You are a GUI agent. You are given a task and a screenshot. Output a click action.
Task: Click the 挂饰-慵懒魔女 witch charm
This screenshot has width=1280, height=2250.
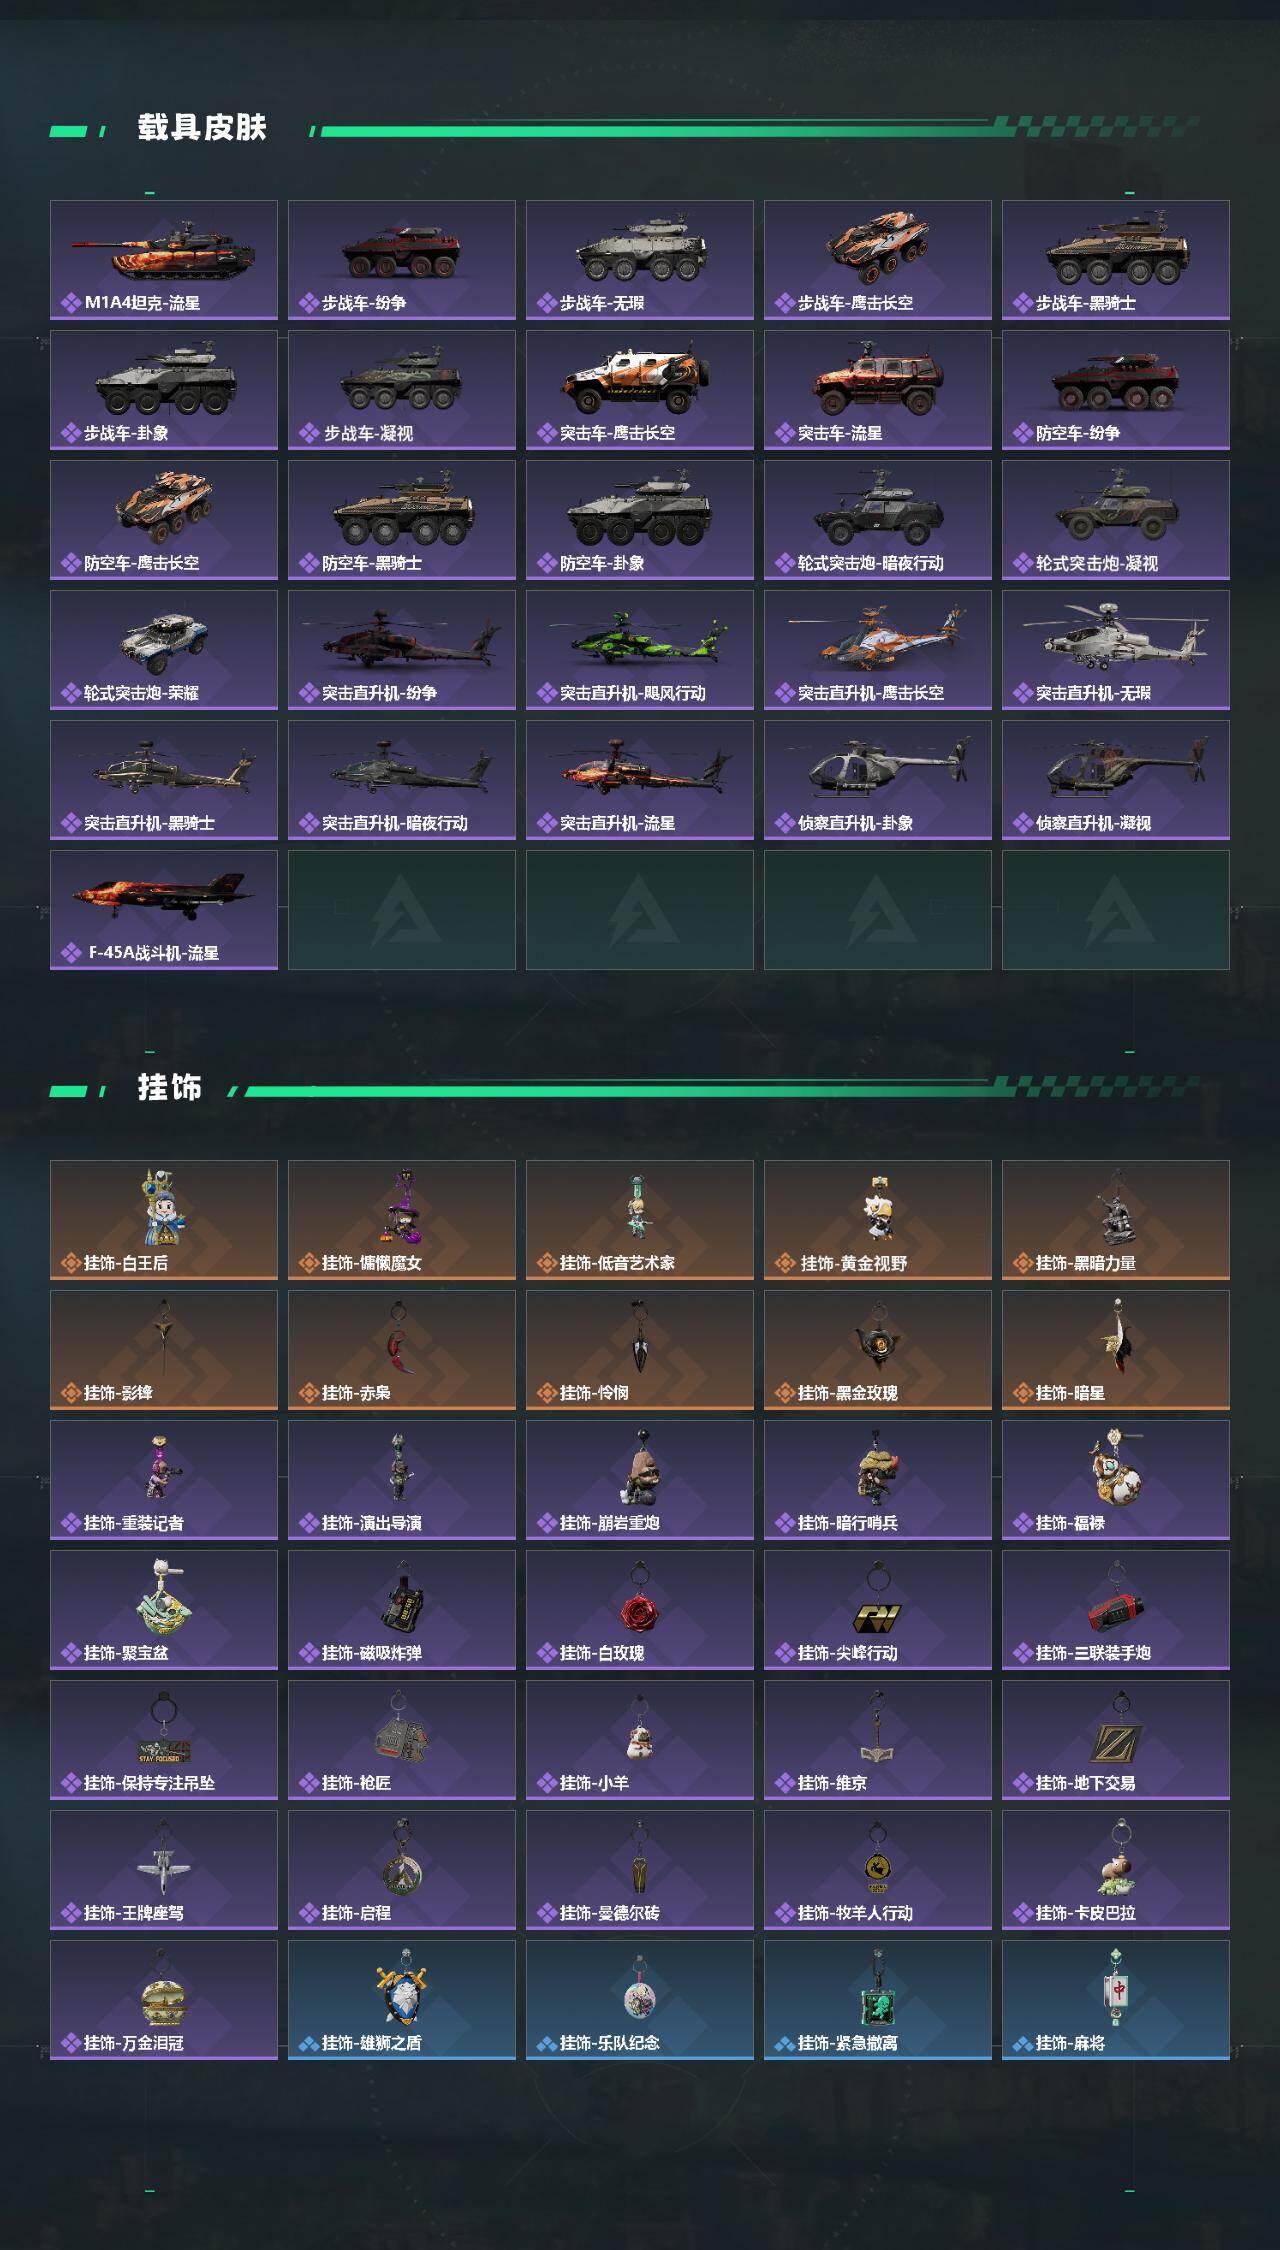click(x=402, y=1220)
